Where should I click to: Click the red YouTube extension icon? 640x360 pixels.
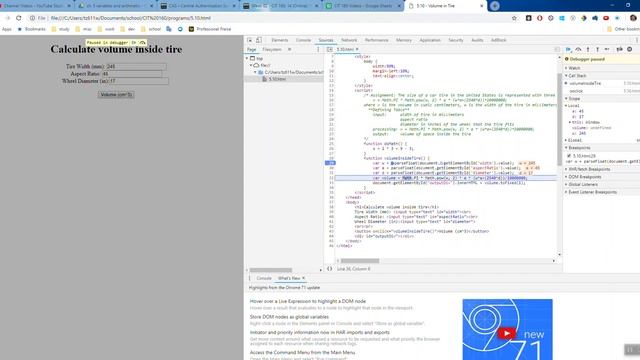point(606,18)
